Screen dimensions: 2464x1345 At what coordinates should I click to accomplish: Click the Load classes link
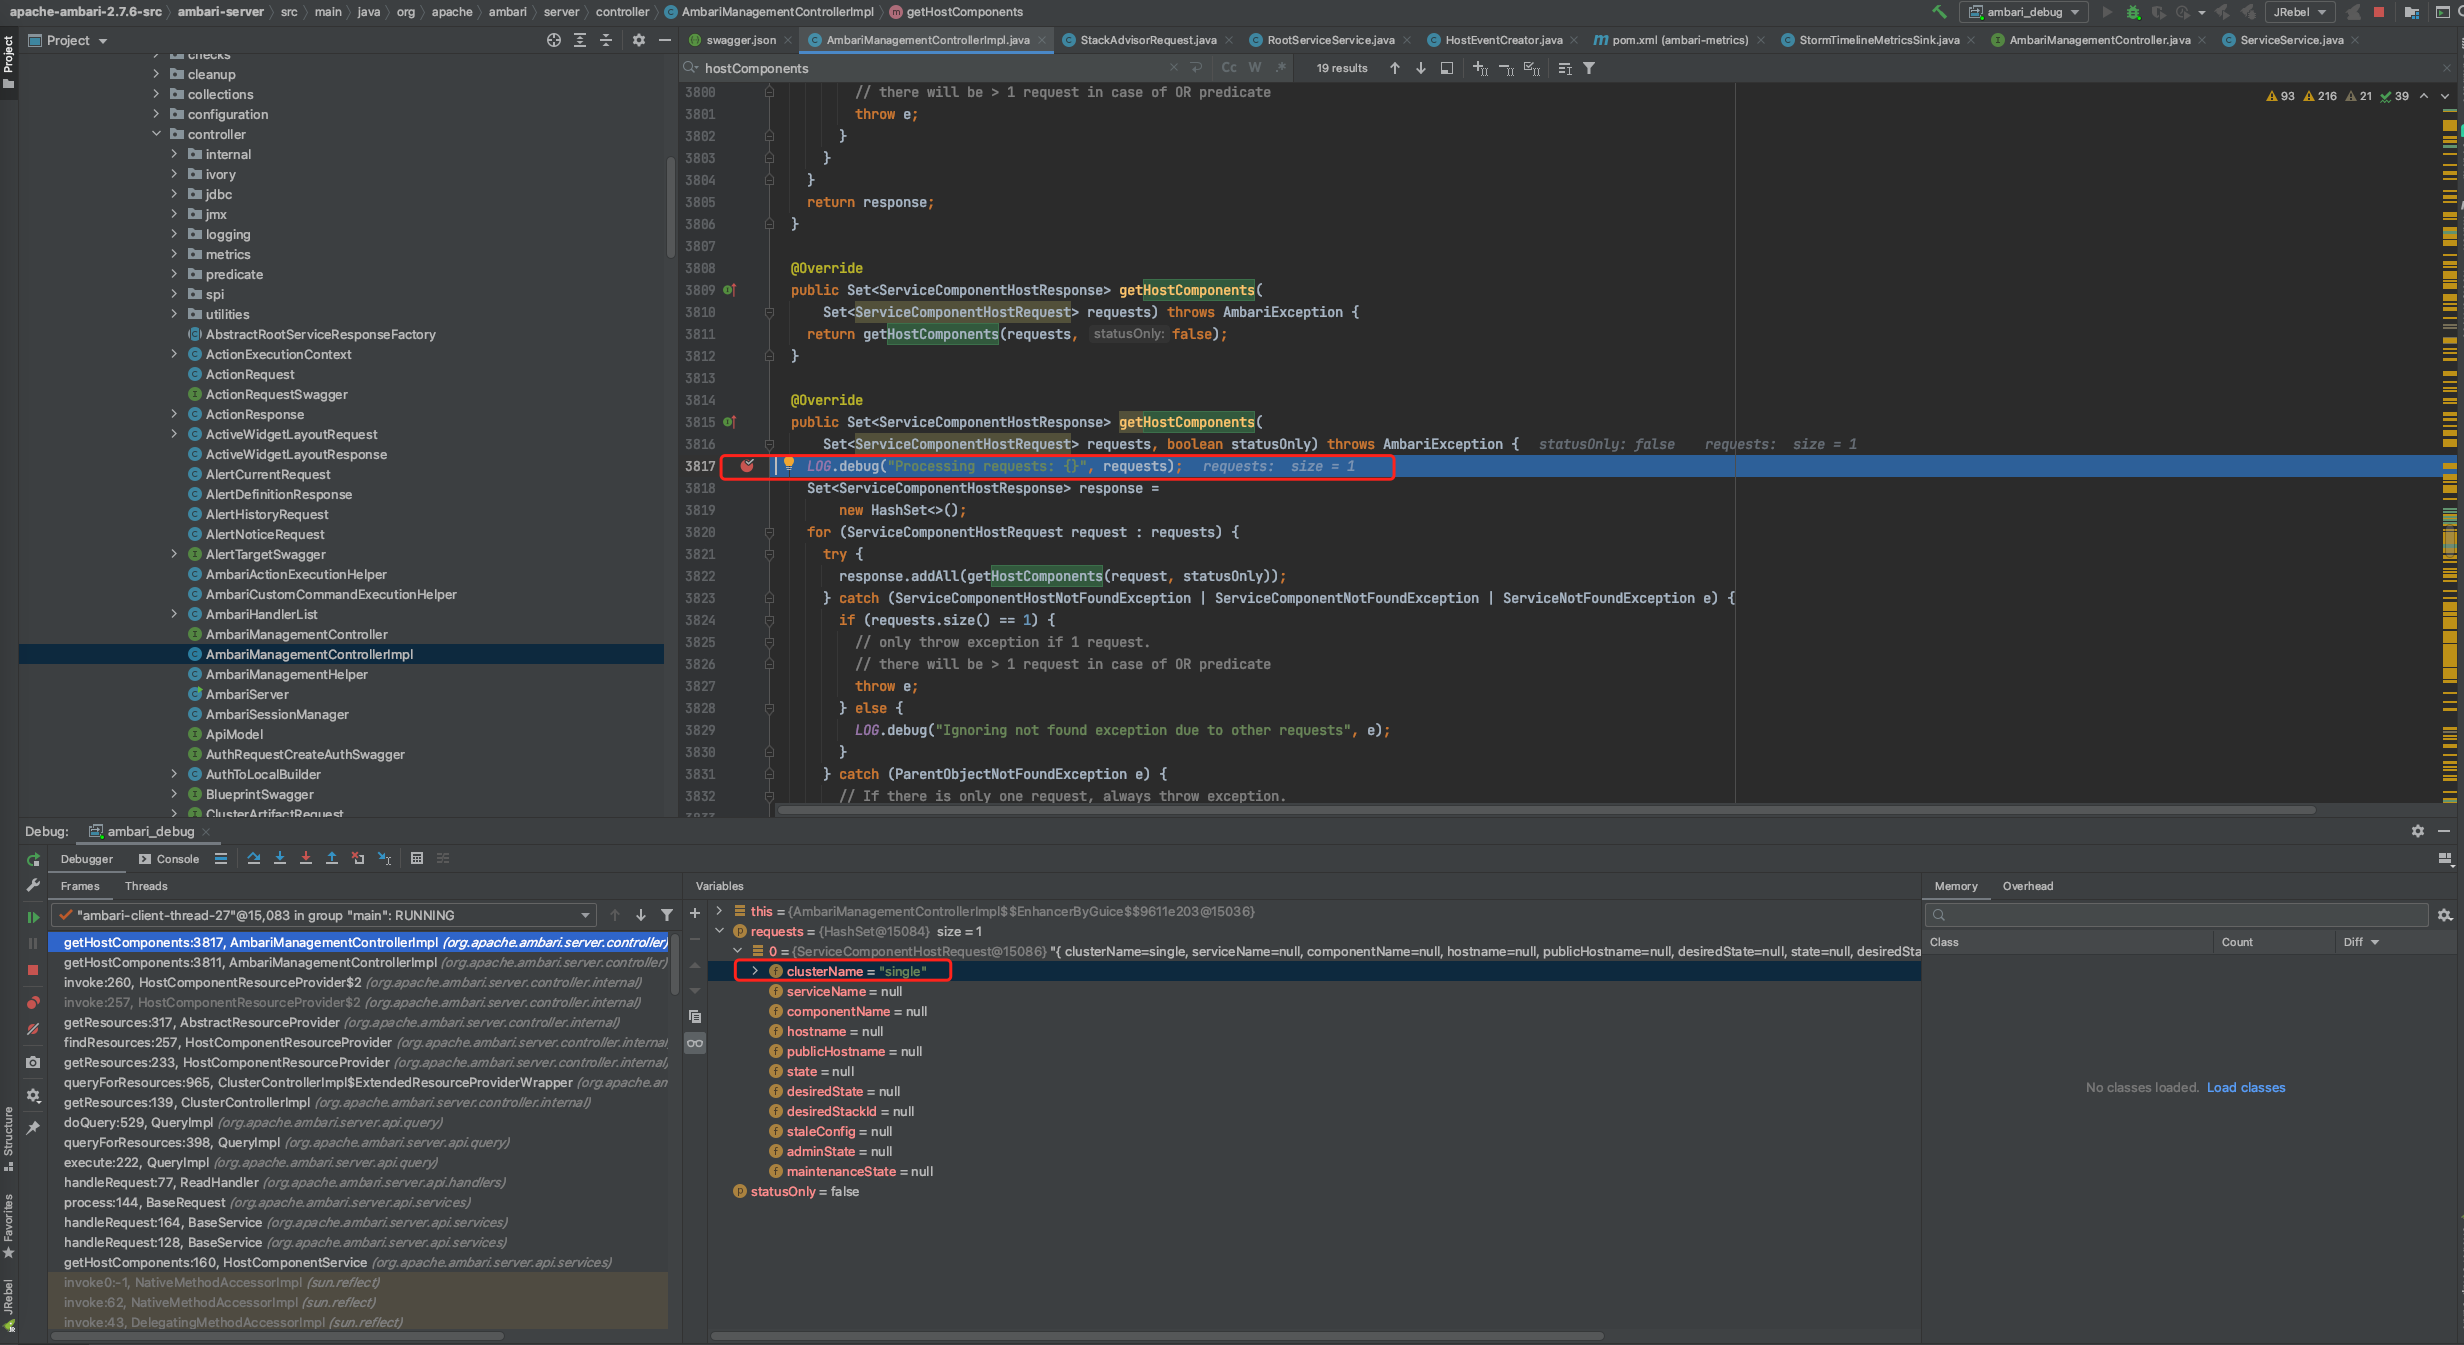point(2246,1087)
